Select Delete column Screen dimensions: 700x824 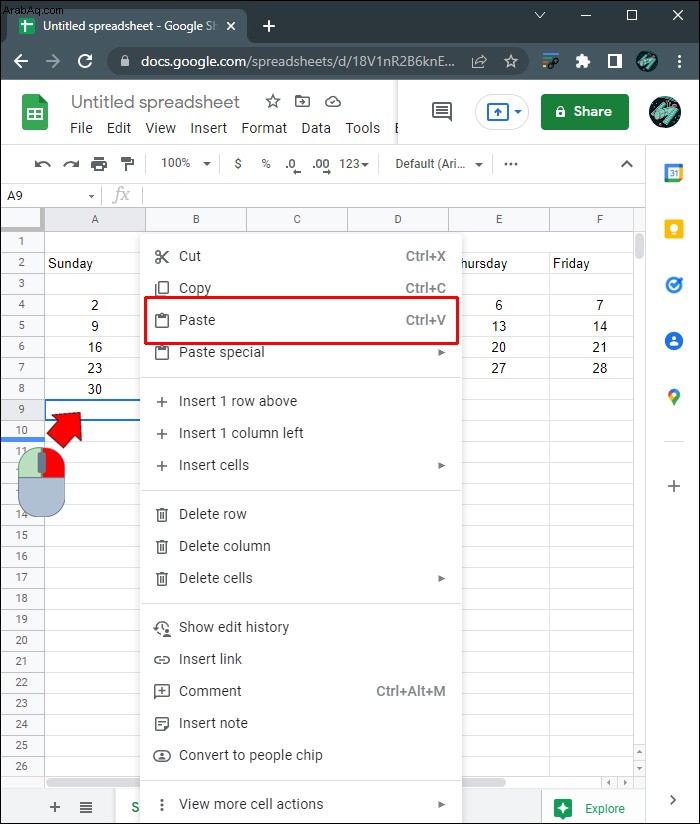301,546
